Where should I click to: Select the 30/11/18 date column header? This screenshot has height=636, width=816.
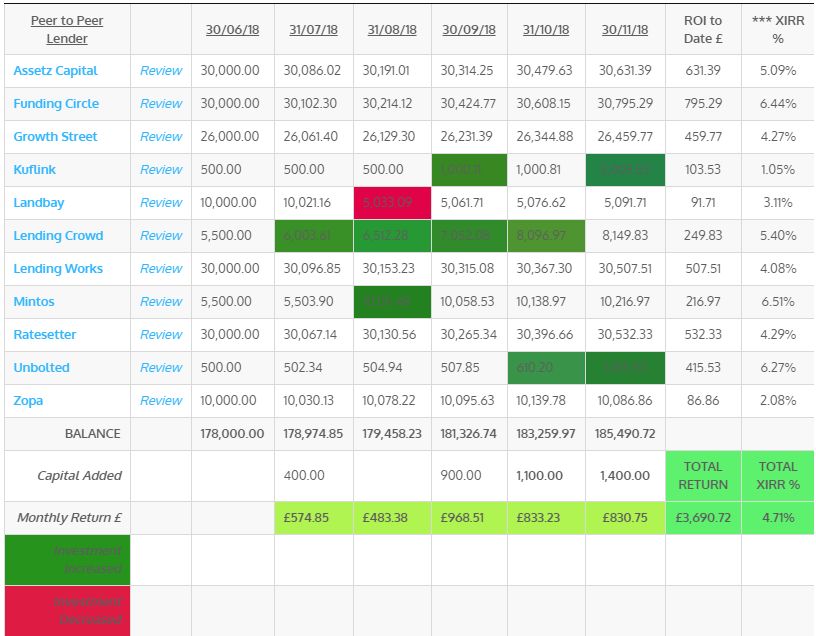pyautogui.click(x=625, y=30)
